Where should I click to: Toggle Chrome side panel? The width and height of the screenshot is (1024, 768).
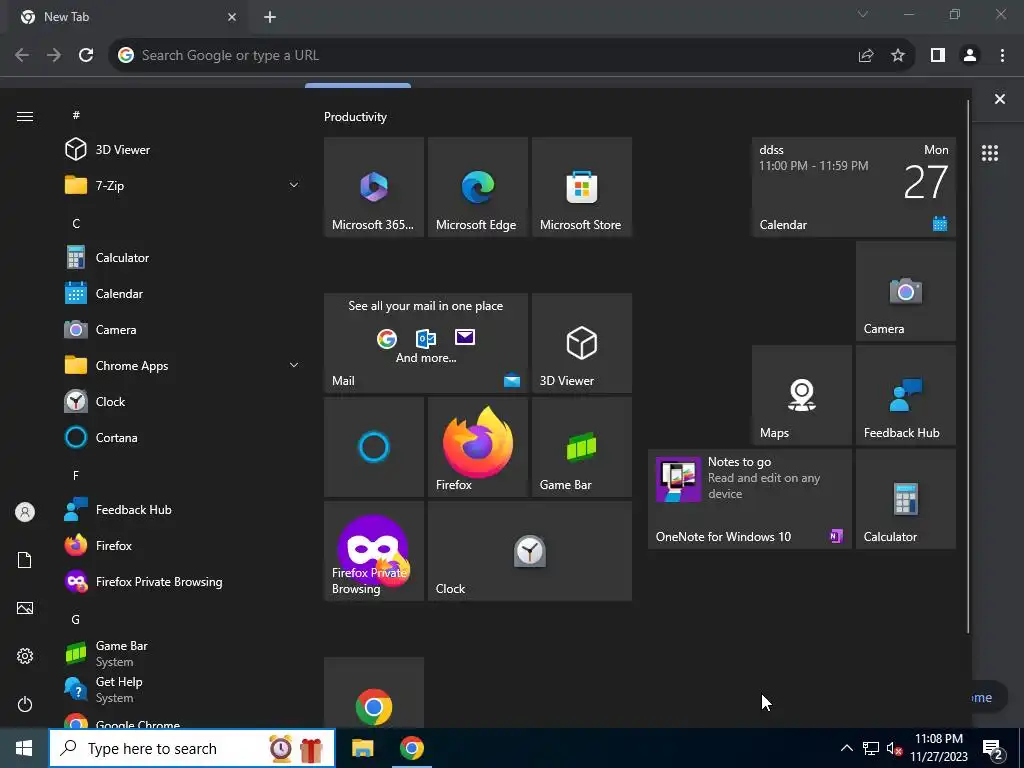pyautogui.click(x=938, y=56)
